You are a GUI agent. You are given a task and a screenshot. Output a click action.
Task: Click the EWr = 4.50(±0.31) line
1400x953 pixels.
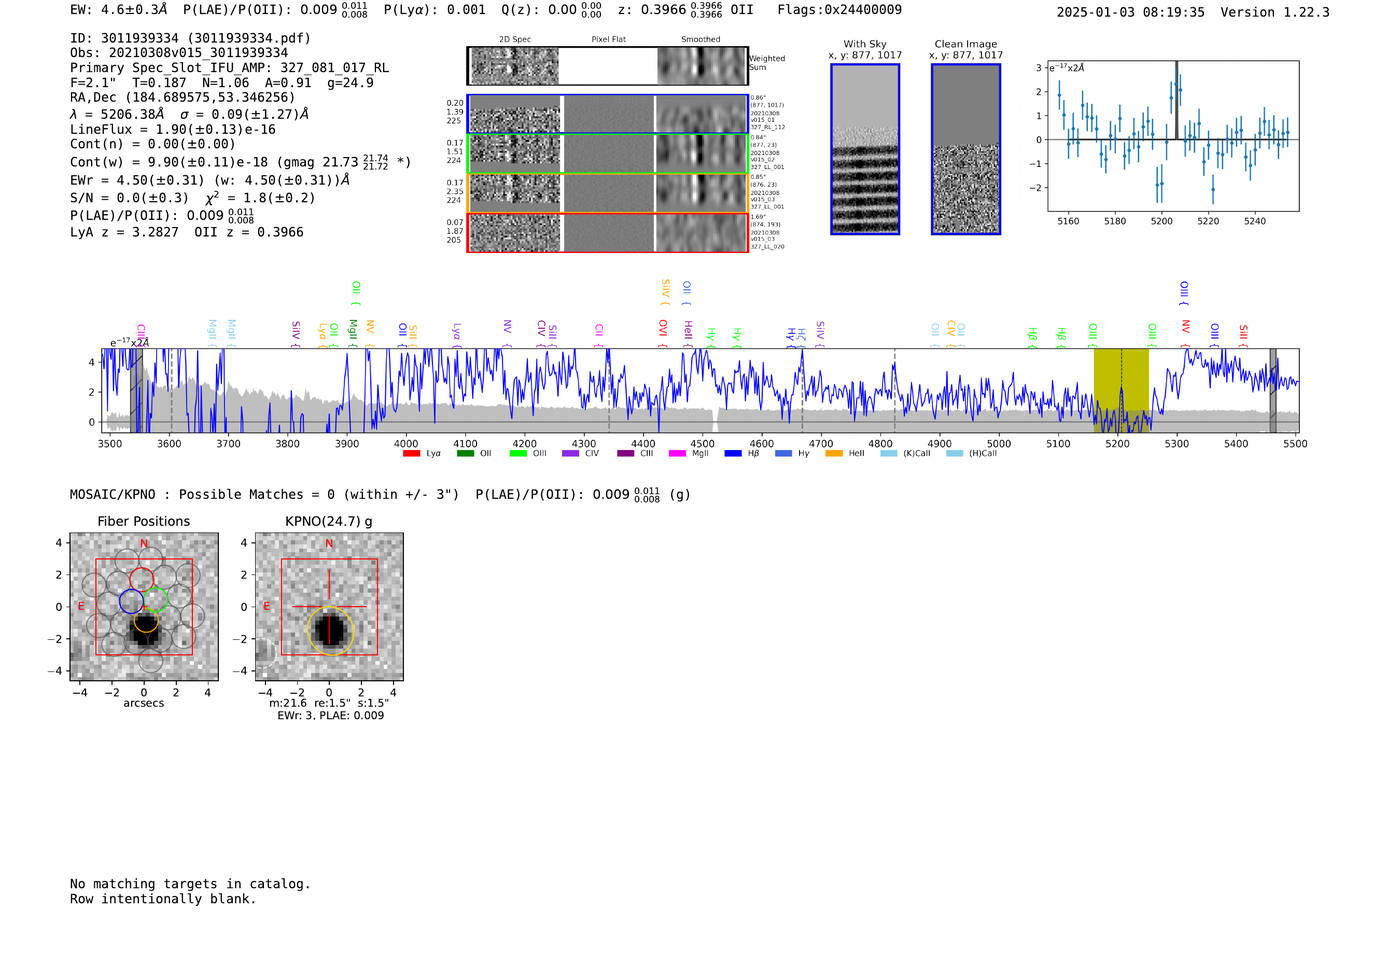pos(210,181)
